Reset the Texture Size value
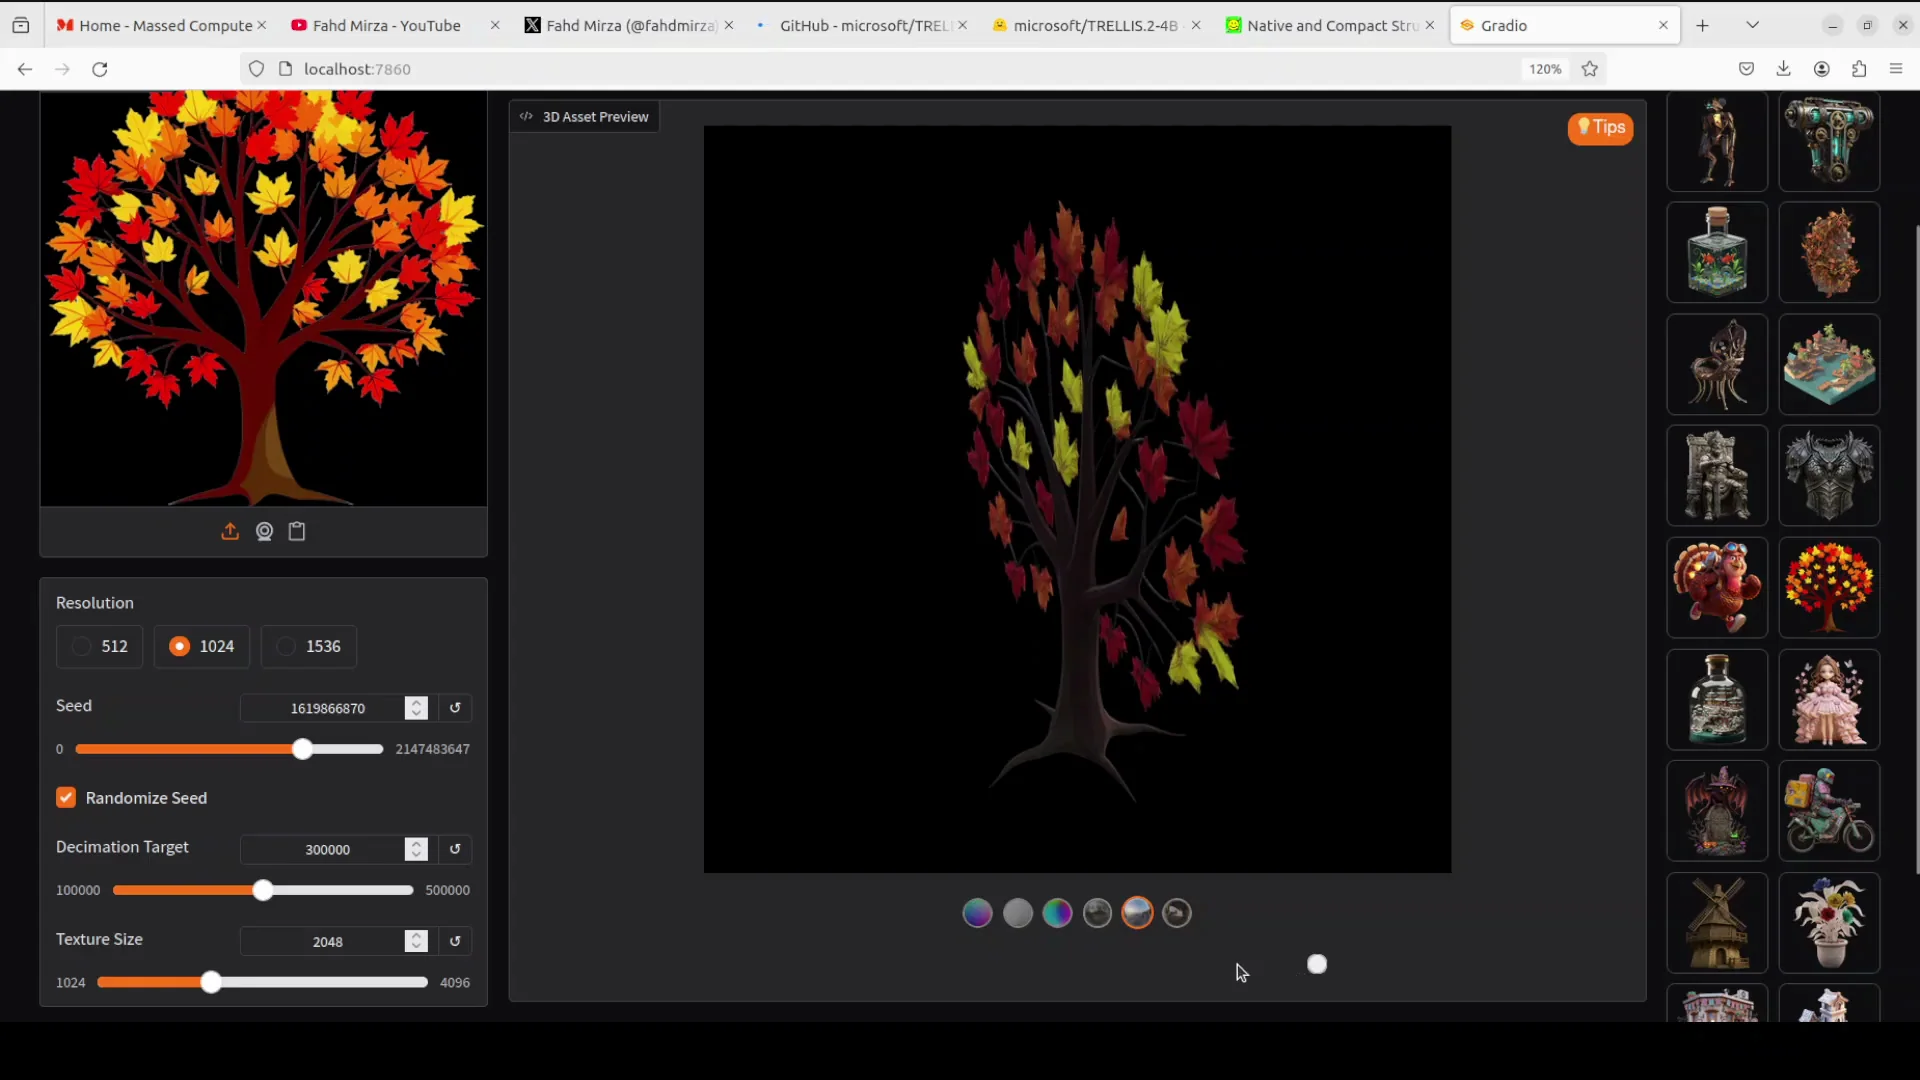This screenshot has width=1920, height=1080. point(455,941)
